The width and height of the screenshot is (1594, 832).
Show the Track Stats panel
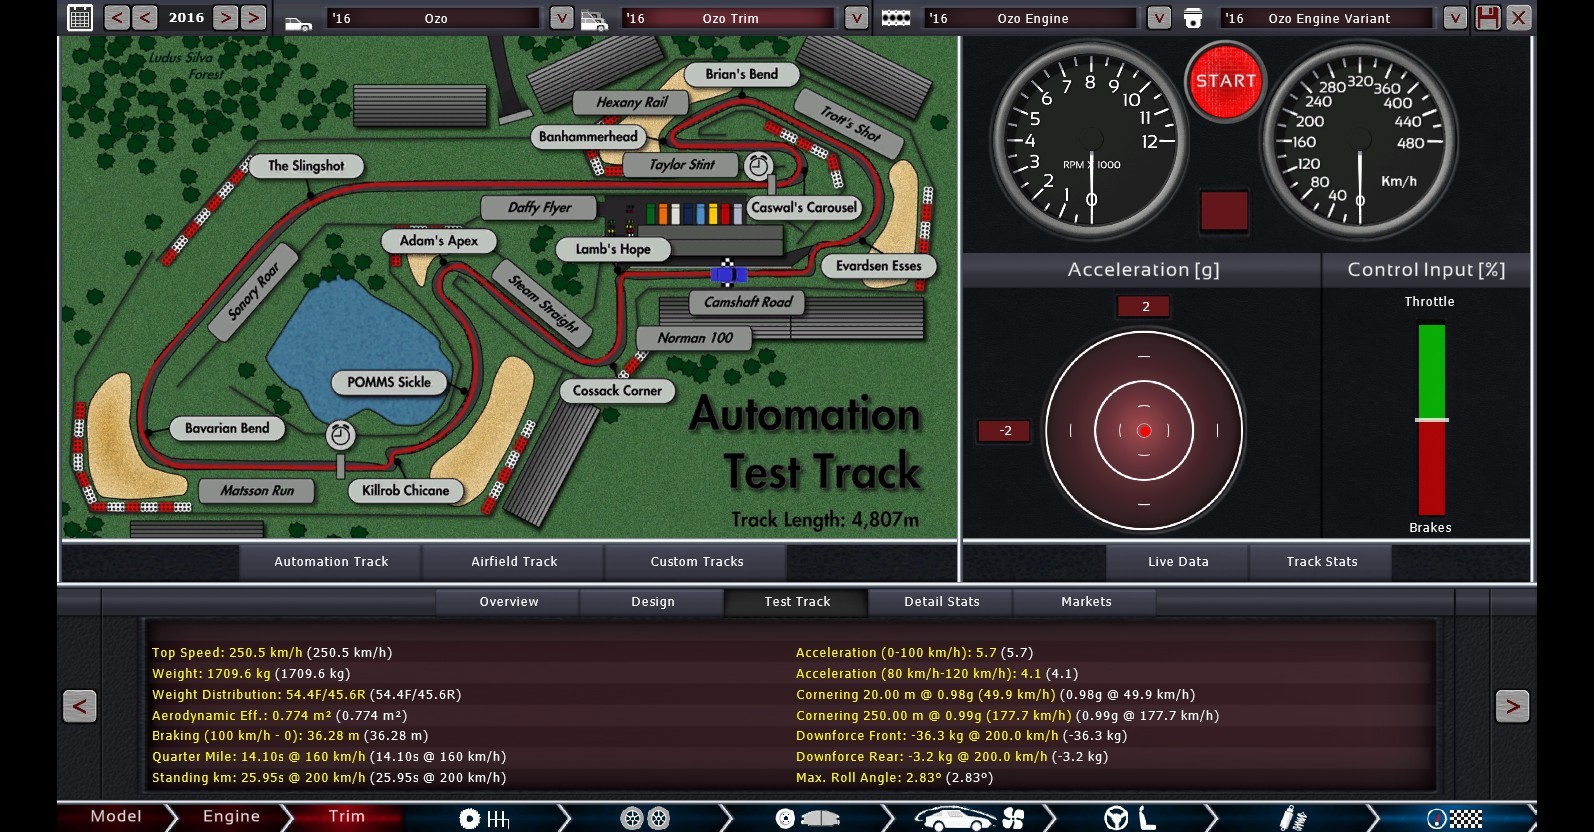point(1321,562)
